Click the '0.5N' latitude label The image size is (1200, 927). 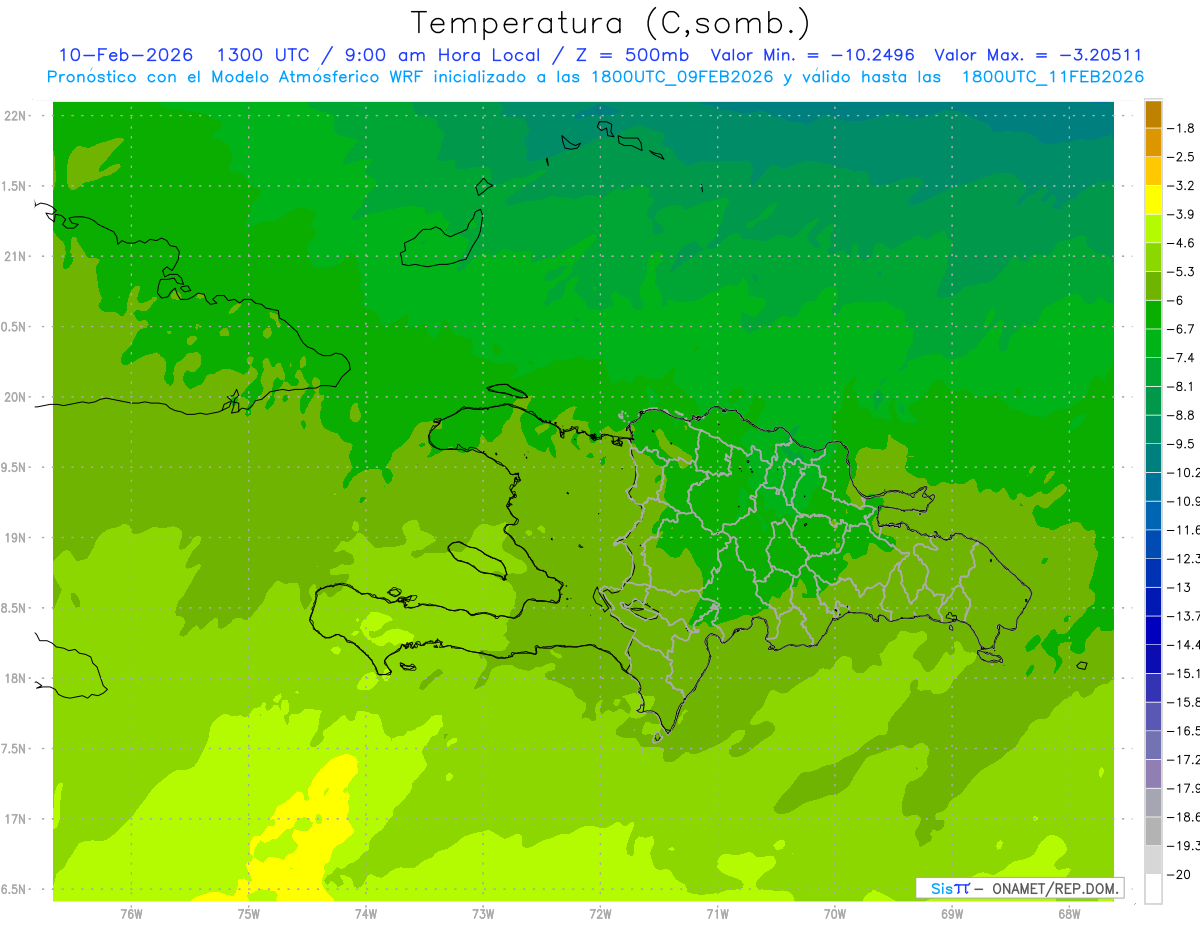coord(16,327)
